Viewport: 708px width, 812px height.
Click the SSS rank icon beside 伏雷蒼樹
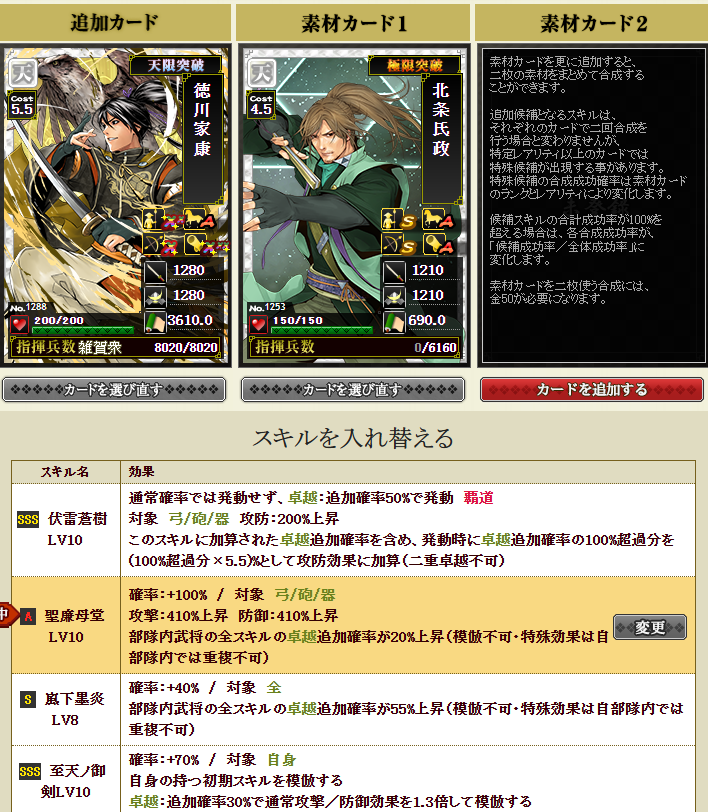[28, 519]
